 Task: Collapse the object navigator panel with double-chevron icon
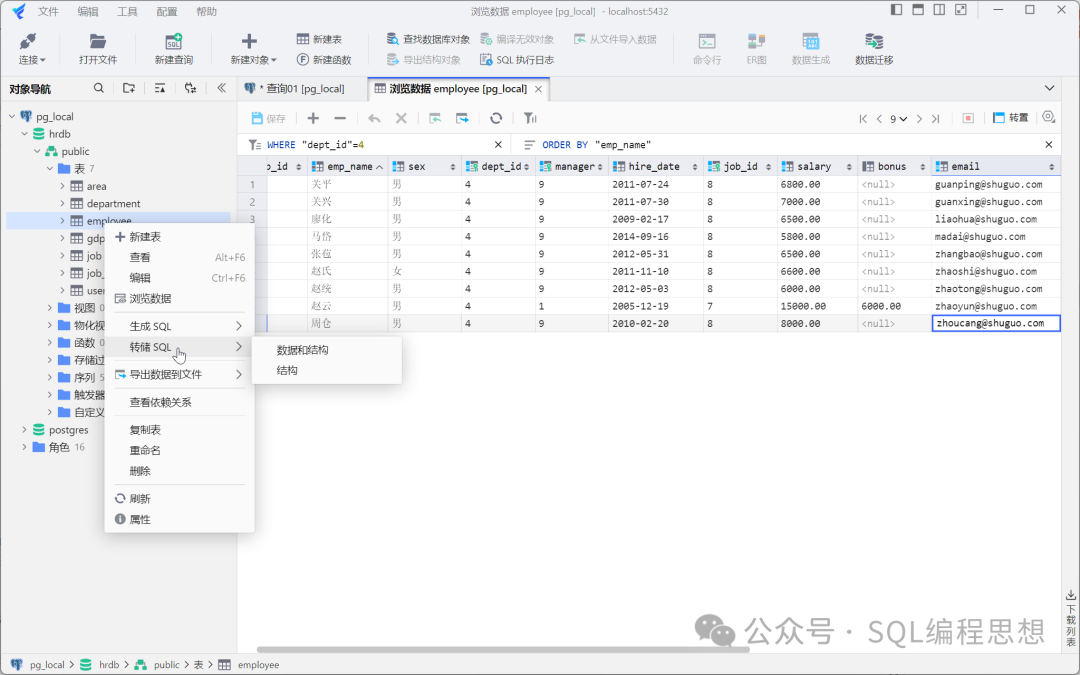click(x=222, y=88)
